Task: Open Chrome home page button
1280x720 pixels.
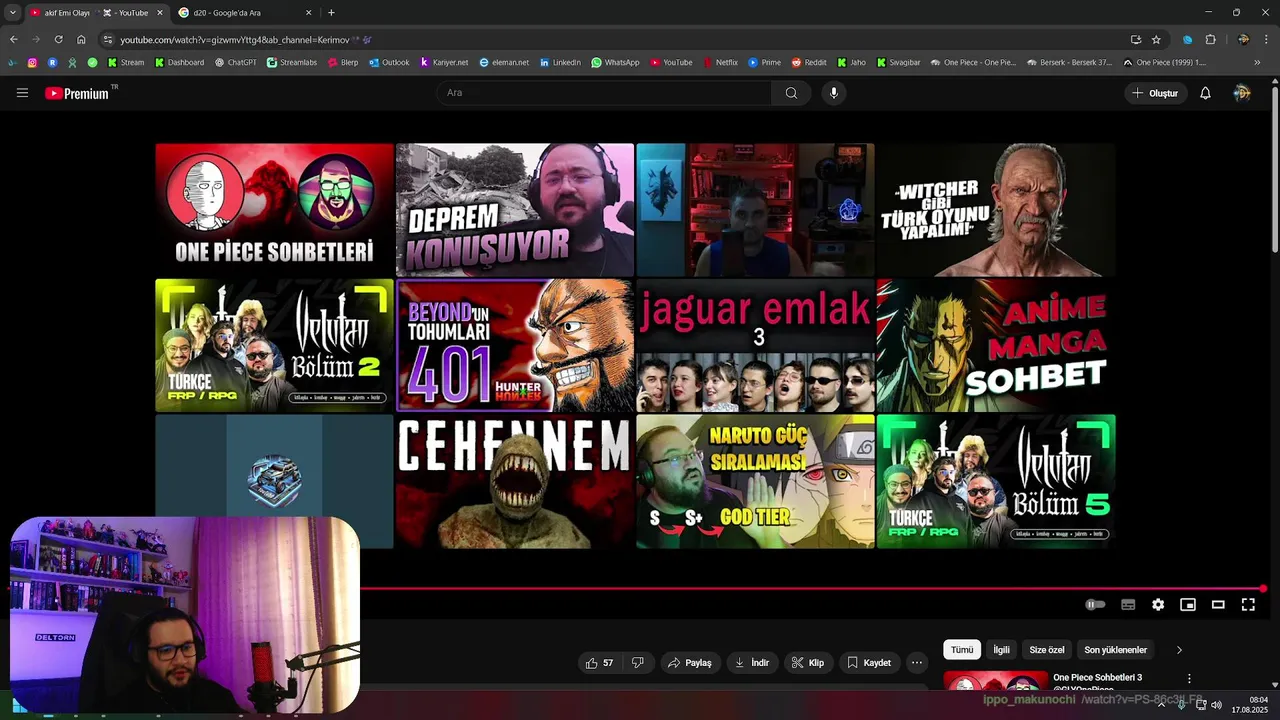Action: point(81,39)
